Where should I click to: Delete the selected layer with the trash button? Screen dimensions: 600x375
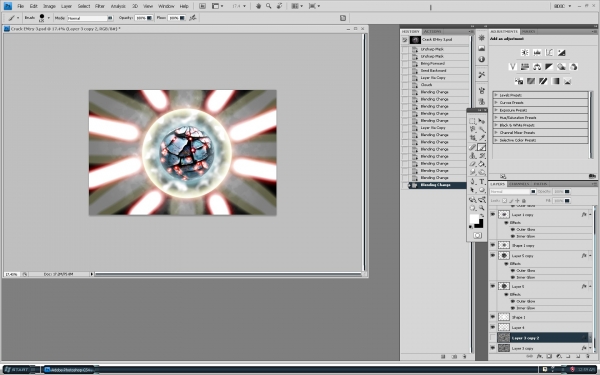(588, 356)
